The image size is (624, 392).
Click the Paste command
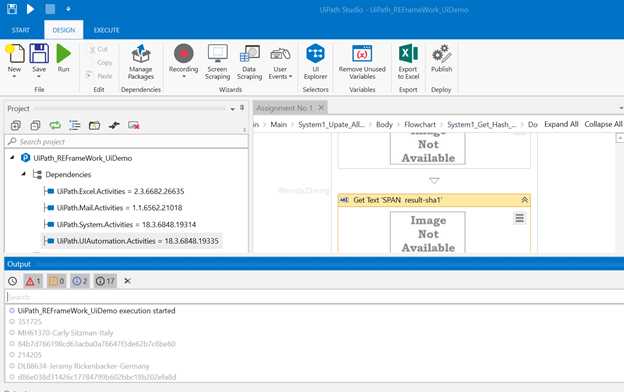99,76
